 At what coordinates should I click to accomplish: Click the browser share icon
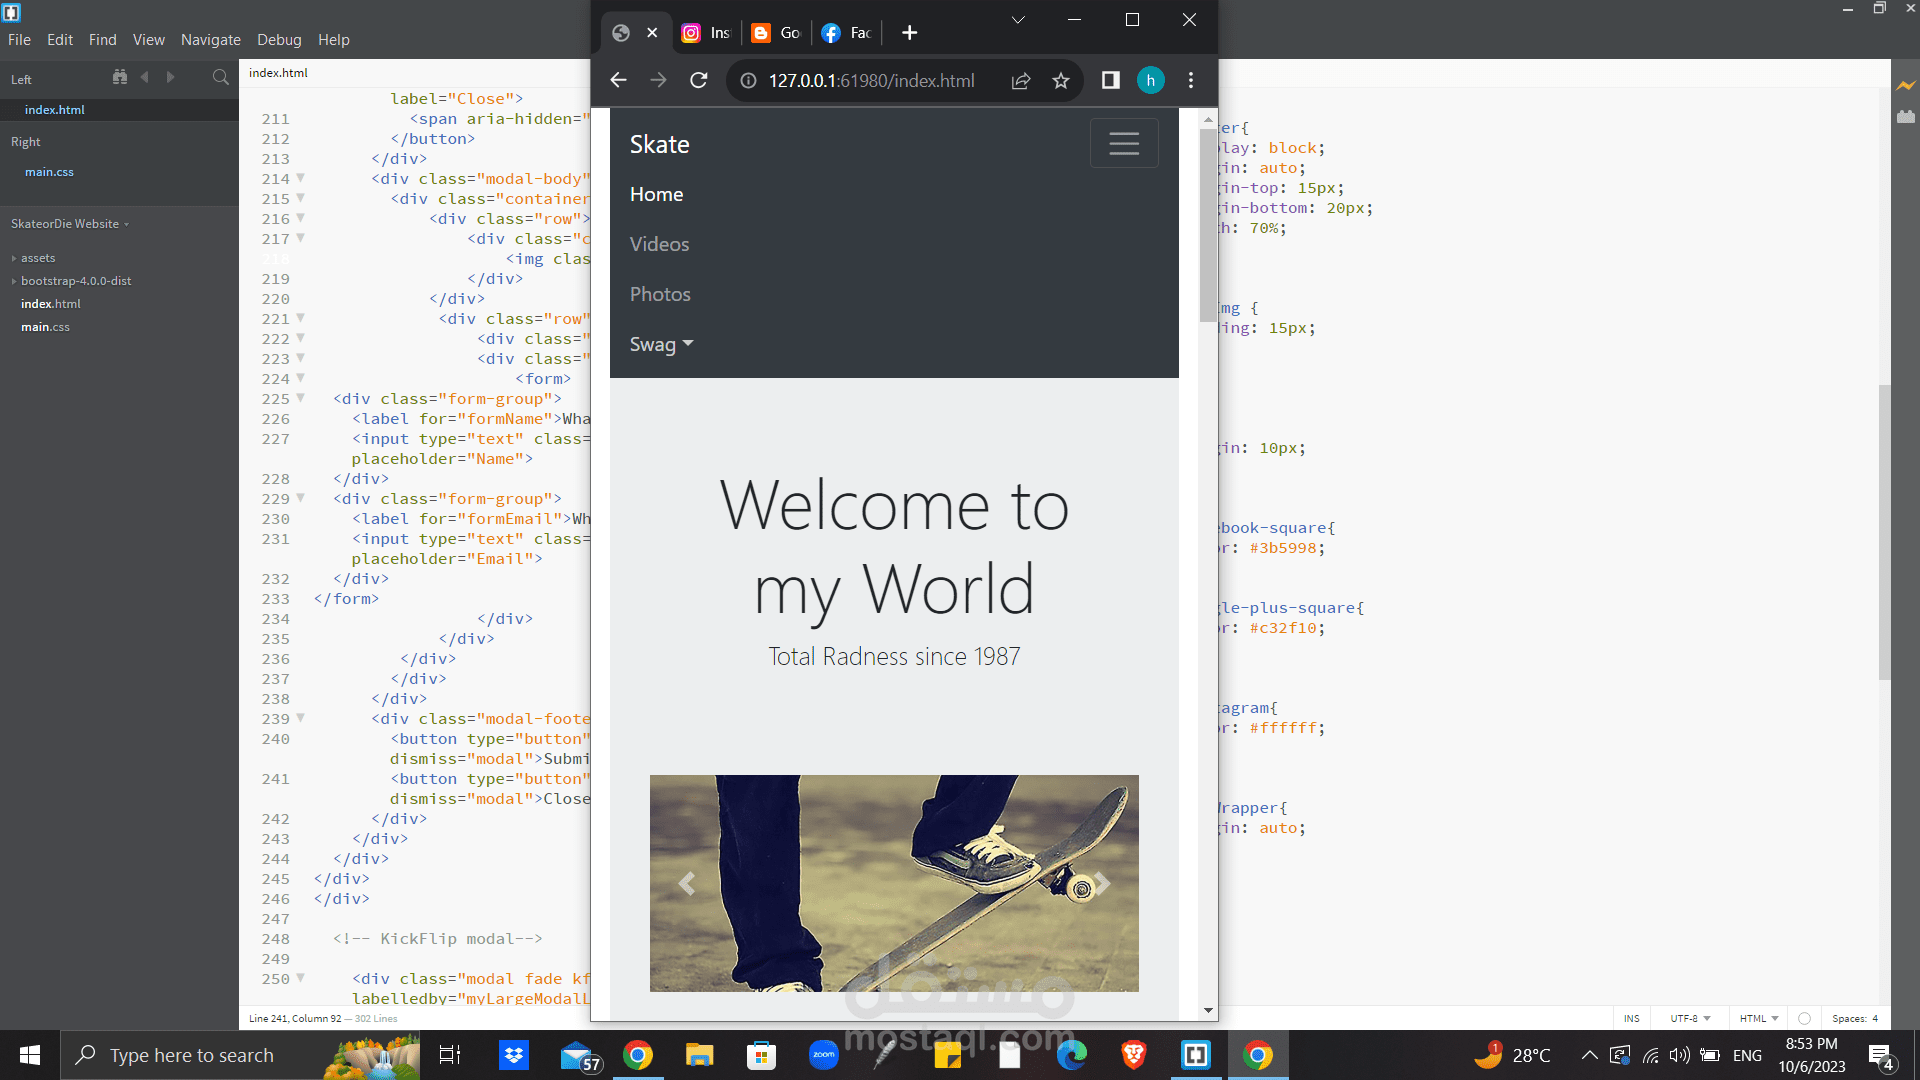tap(1021, 81)
